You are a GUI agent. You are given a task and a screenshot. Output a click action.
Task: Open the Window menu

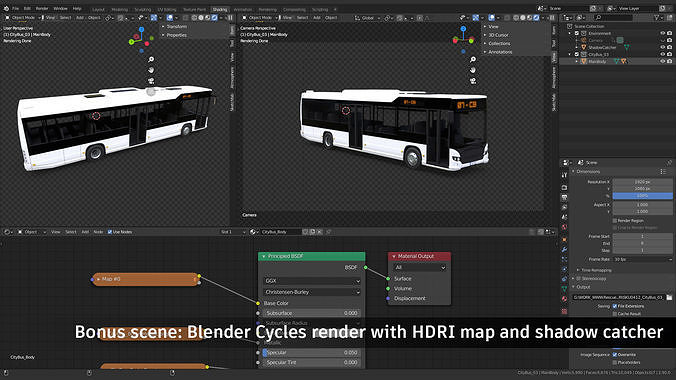60,9
